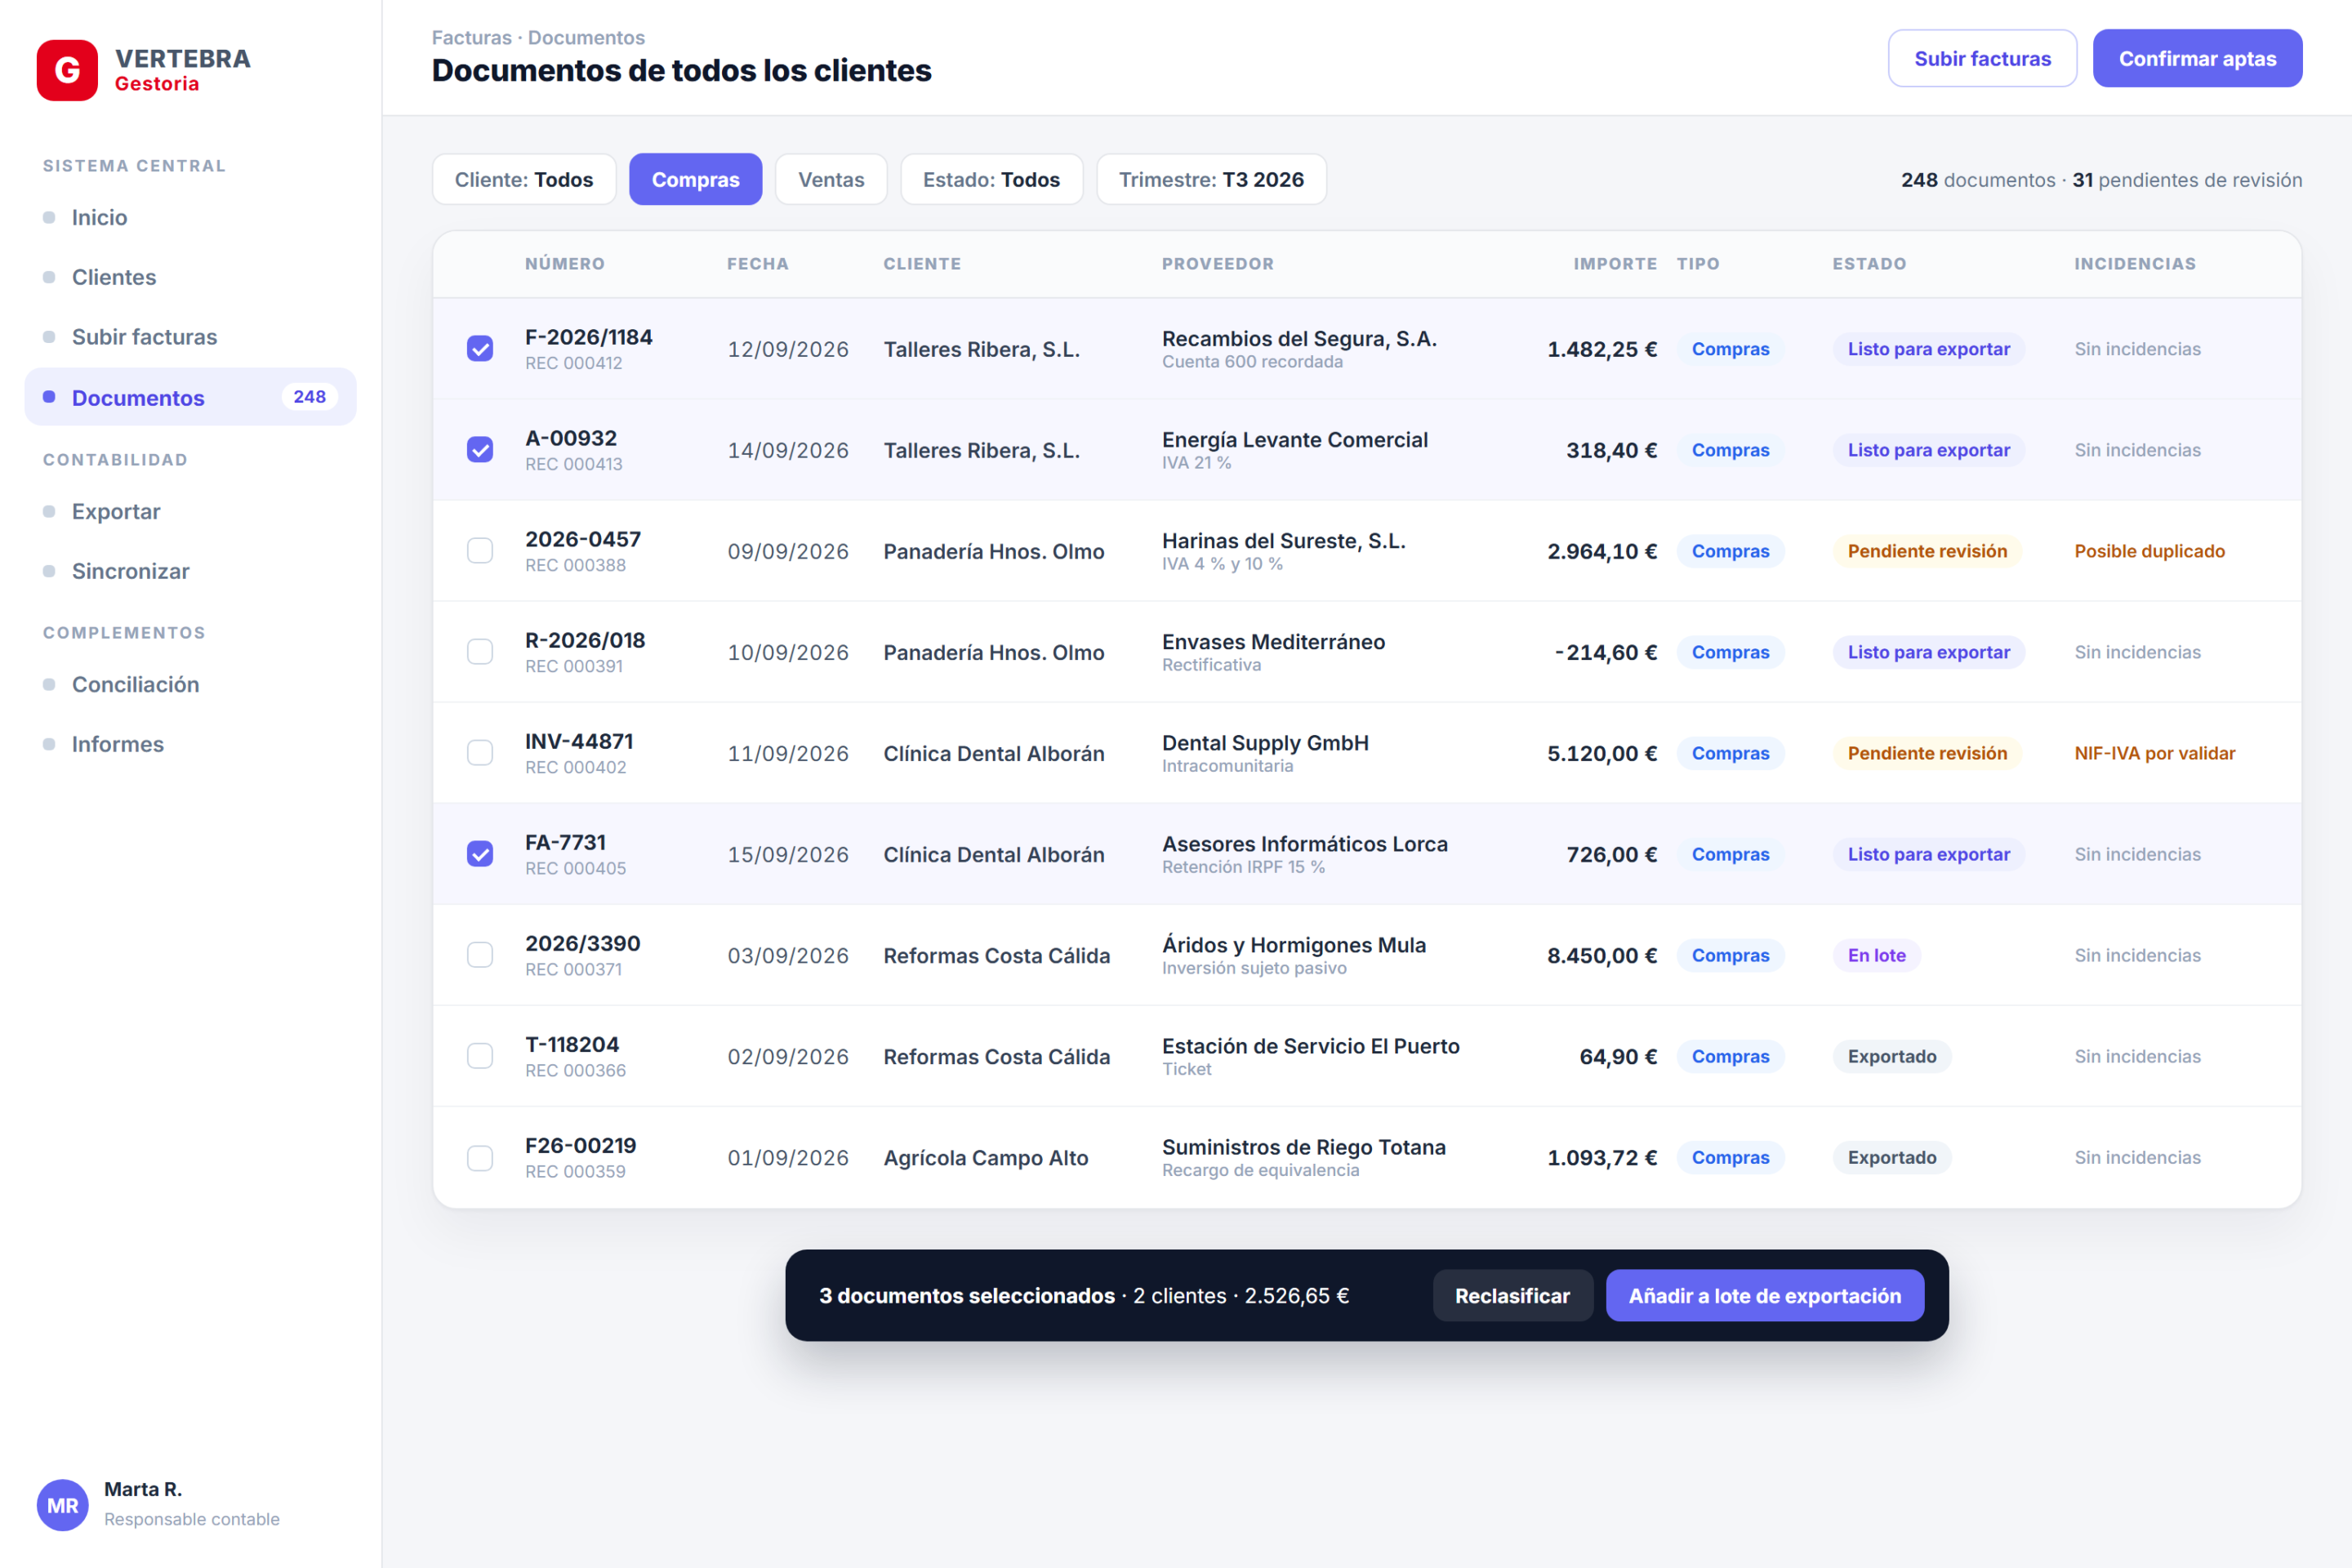Click the amount 8.450,00 €
The width and height of the screenshot is (2352, 1568).
click(x=1602, y=955)
